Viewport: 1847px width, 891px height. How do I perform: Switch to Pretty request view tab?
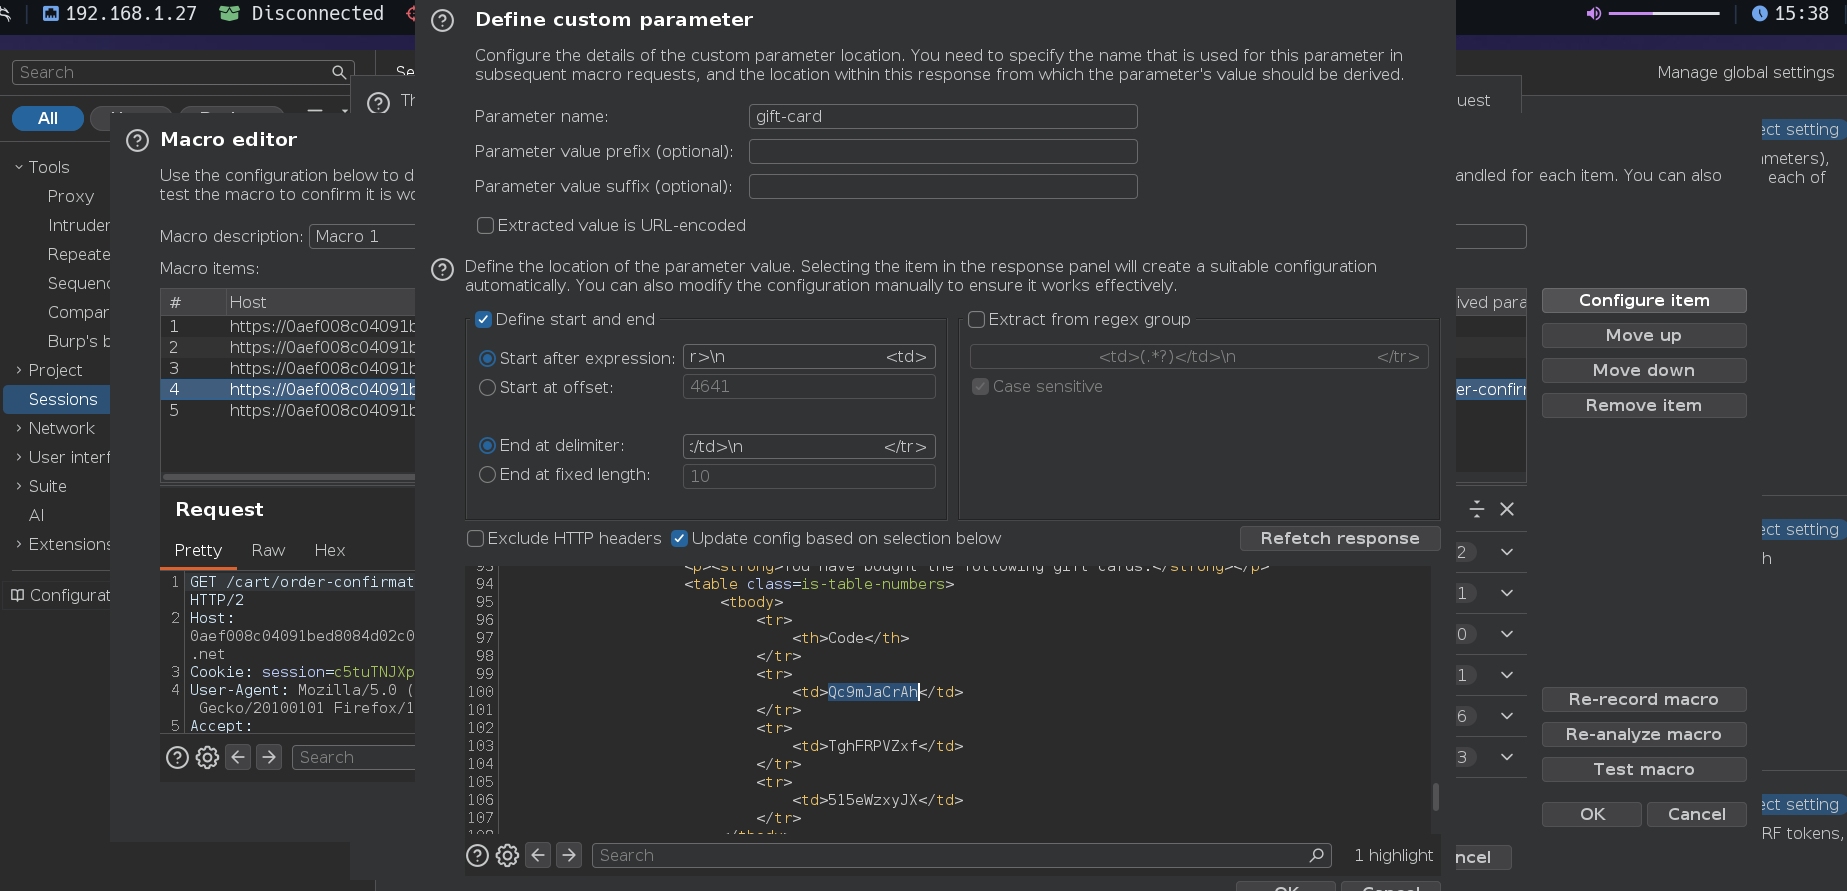click(198, 551)
